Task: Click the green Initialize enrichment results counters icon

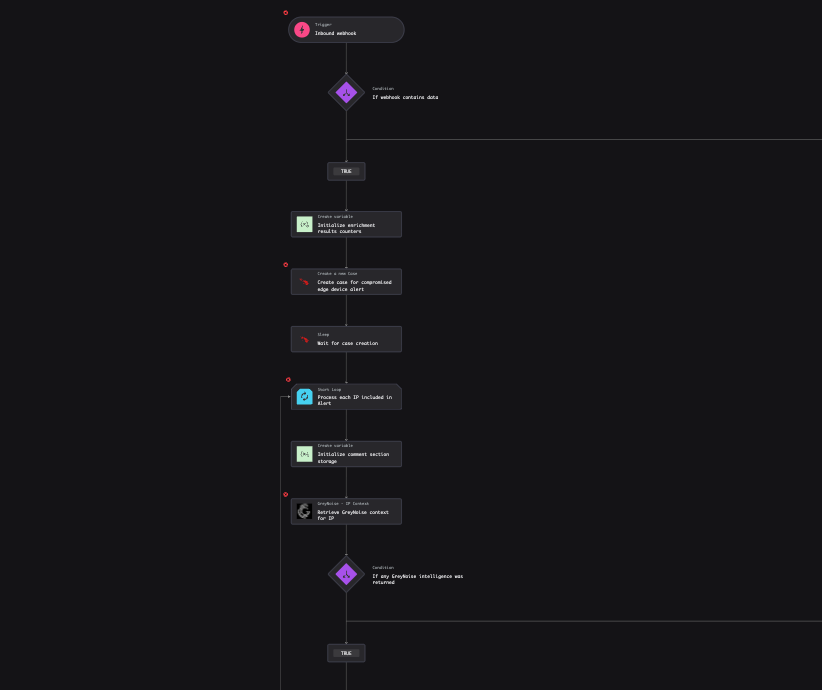Action: 305,224
